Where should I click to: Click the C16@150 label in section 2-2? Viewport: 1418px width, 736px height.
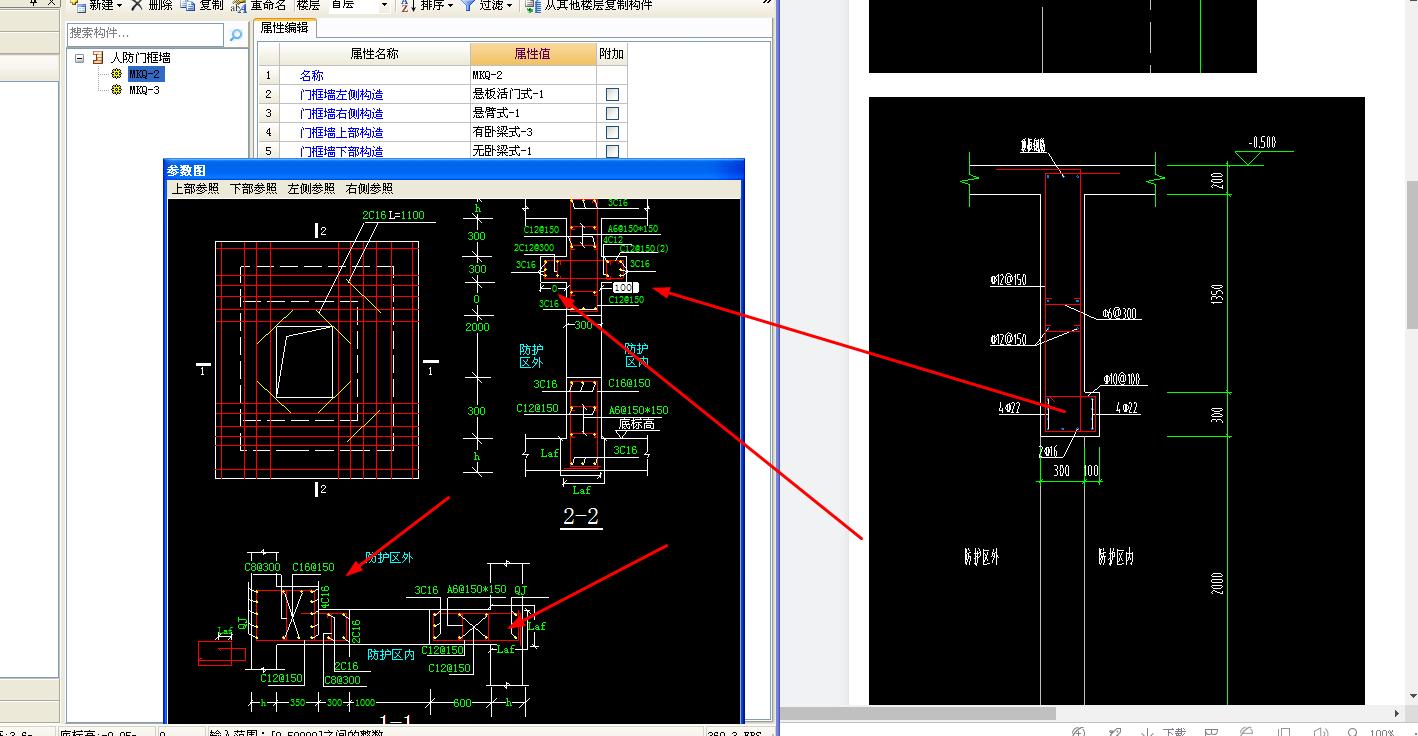click(x=629, y=383)
